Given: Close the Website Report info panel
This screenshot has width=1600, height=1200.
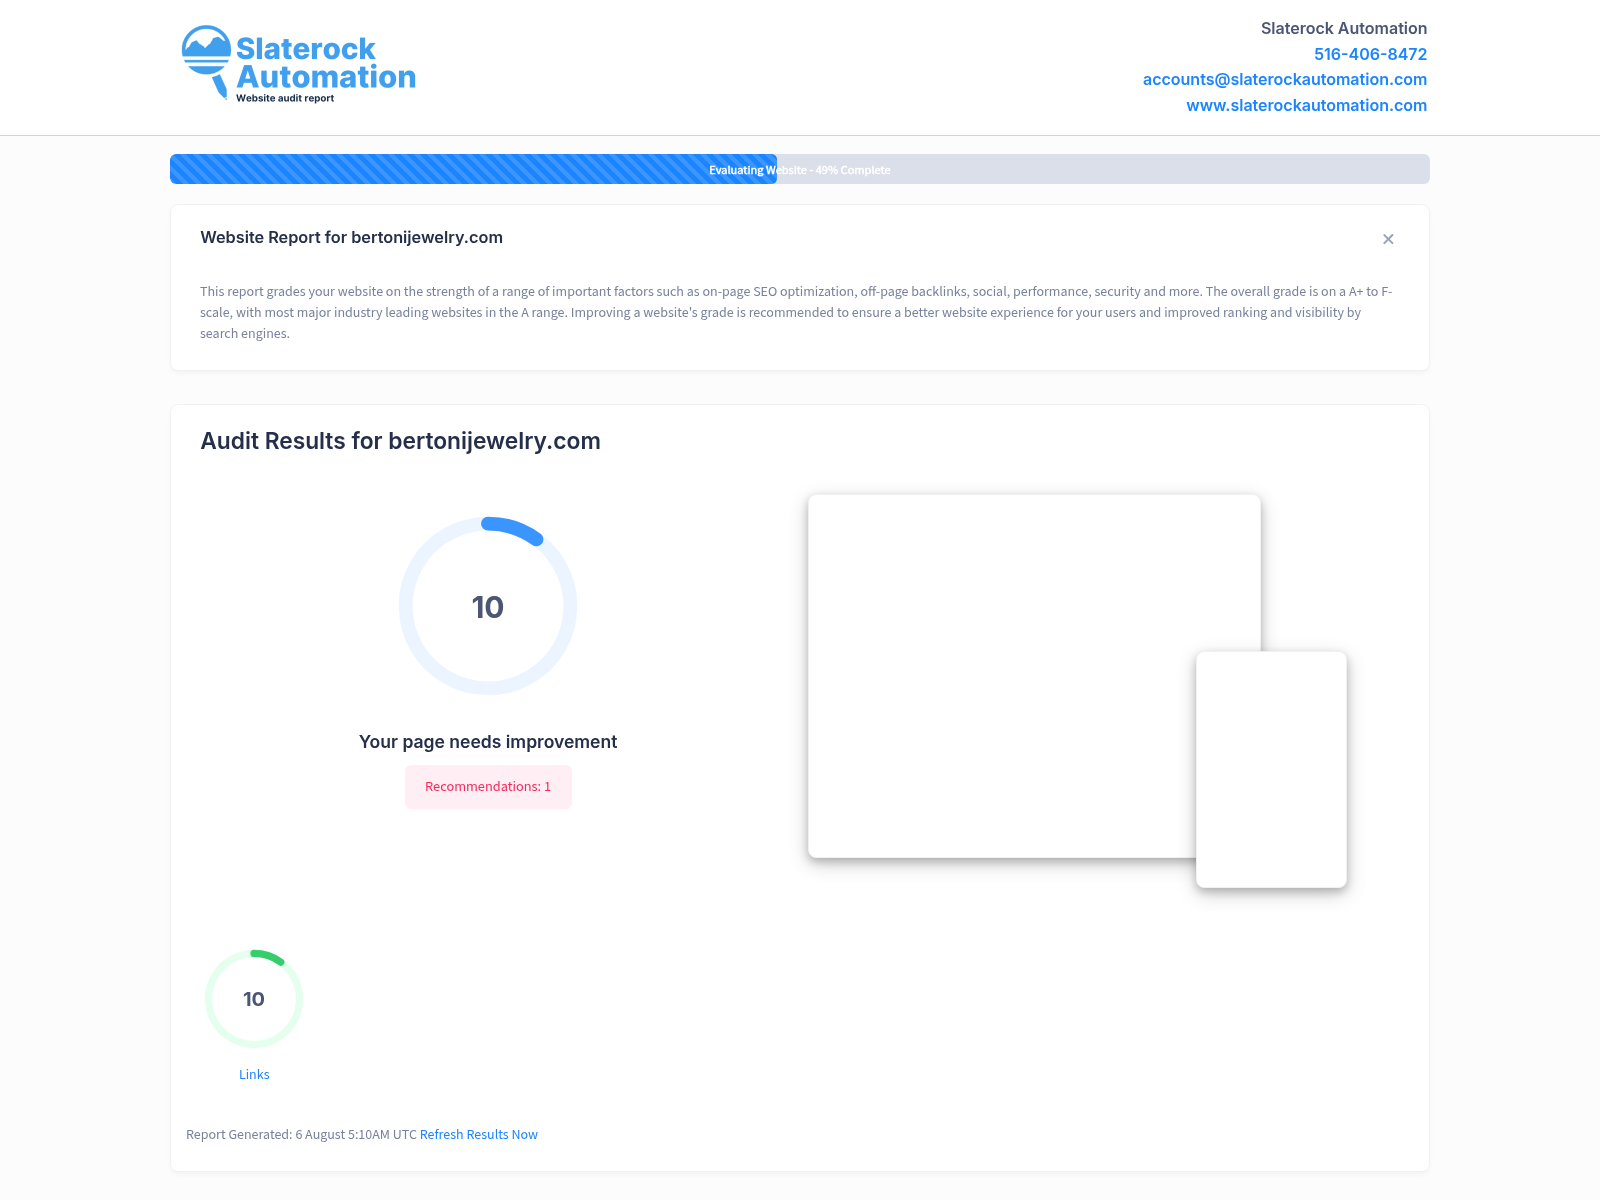Looking at the screenshot, I should (1388, 239).
